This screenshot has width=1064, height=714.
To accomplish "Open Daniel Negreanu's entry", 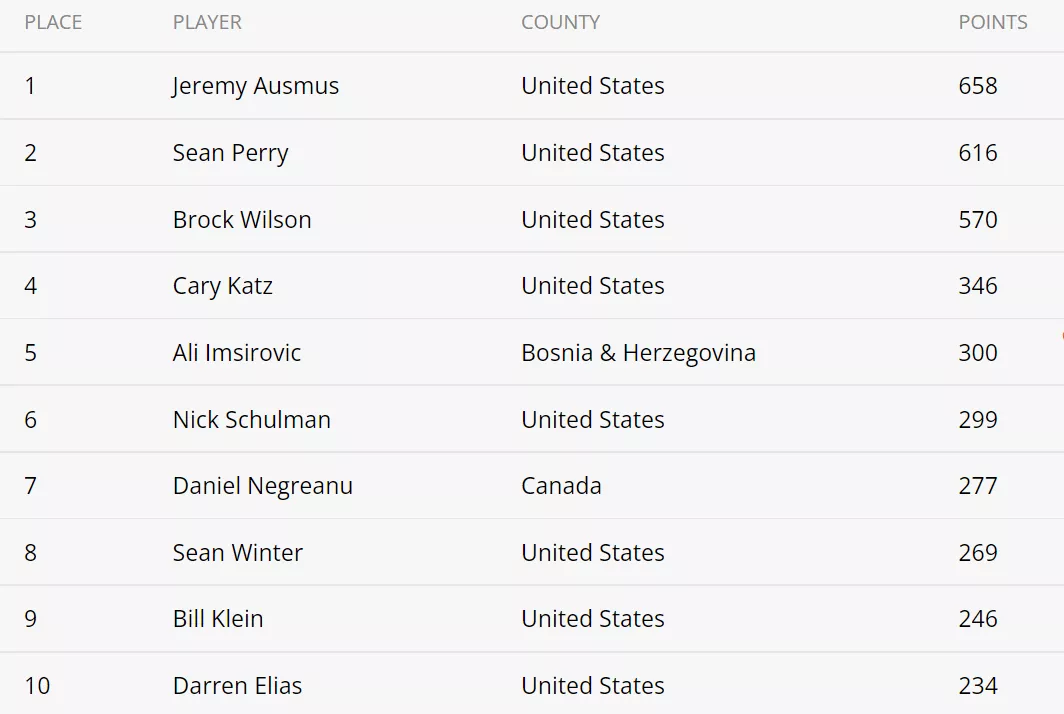I will (263, 487).
